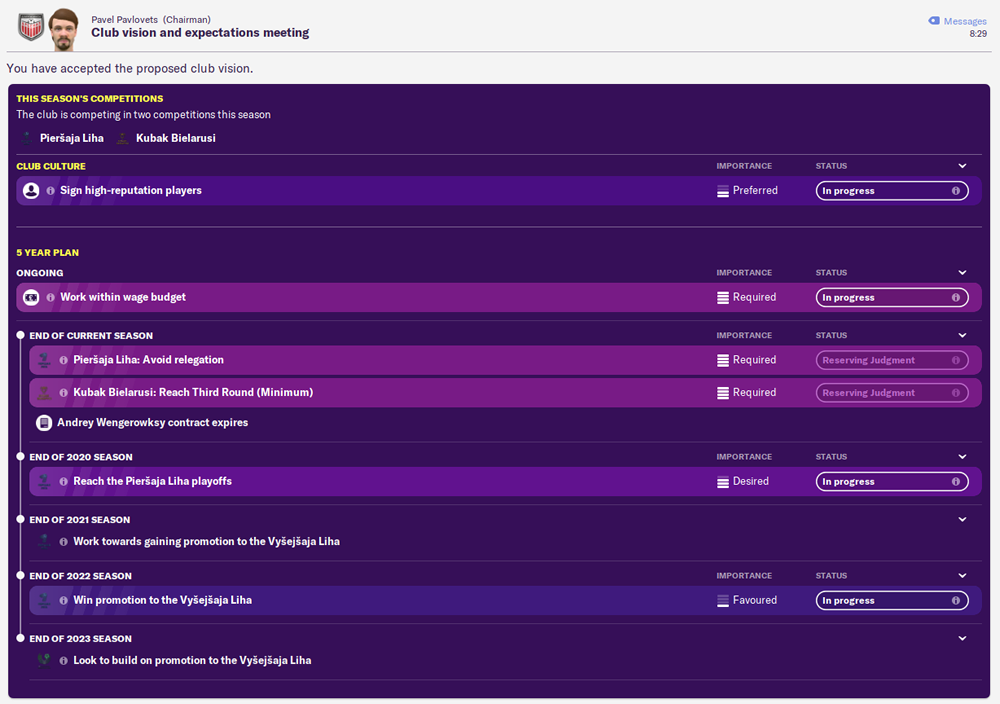The image size is (1000, 704).
Task: Select Reach the Pieršaja Liha playoffs text
Action: pos(152,481)
